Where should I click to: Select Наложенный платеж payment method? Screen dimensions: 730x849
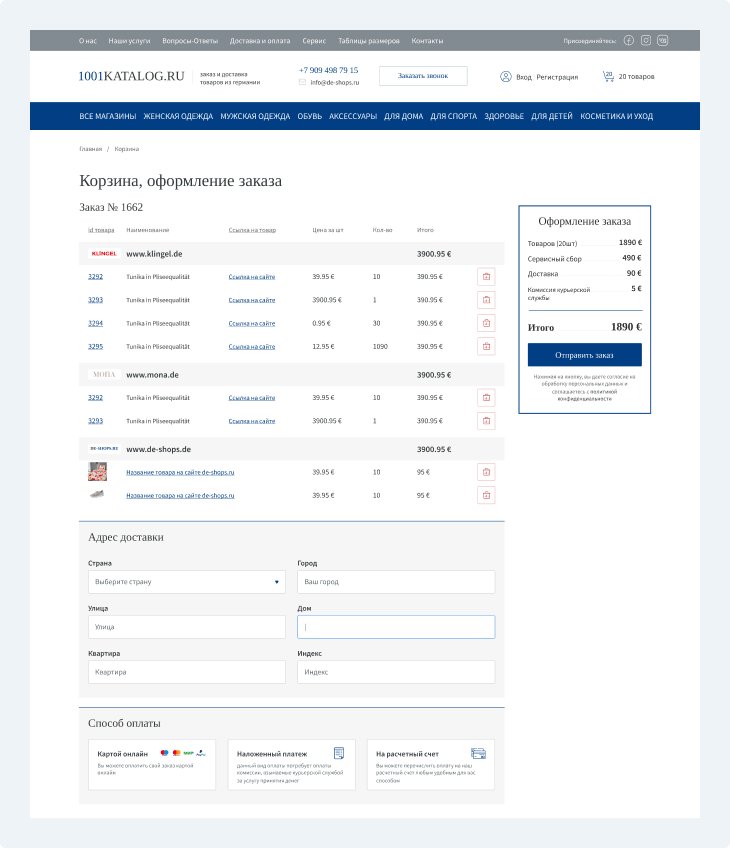(291, 765)
